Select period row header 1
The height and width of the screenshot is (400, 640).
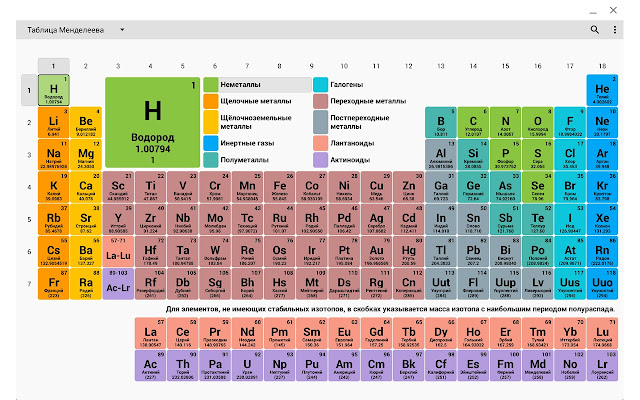[29, 90]
